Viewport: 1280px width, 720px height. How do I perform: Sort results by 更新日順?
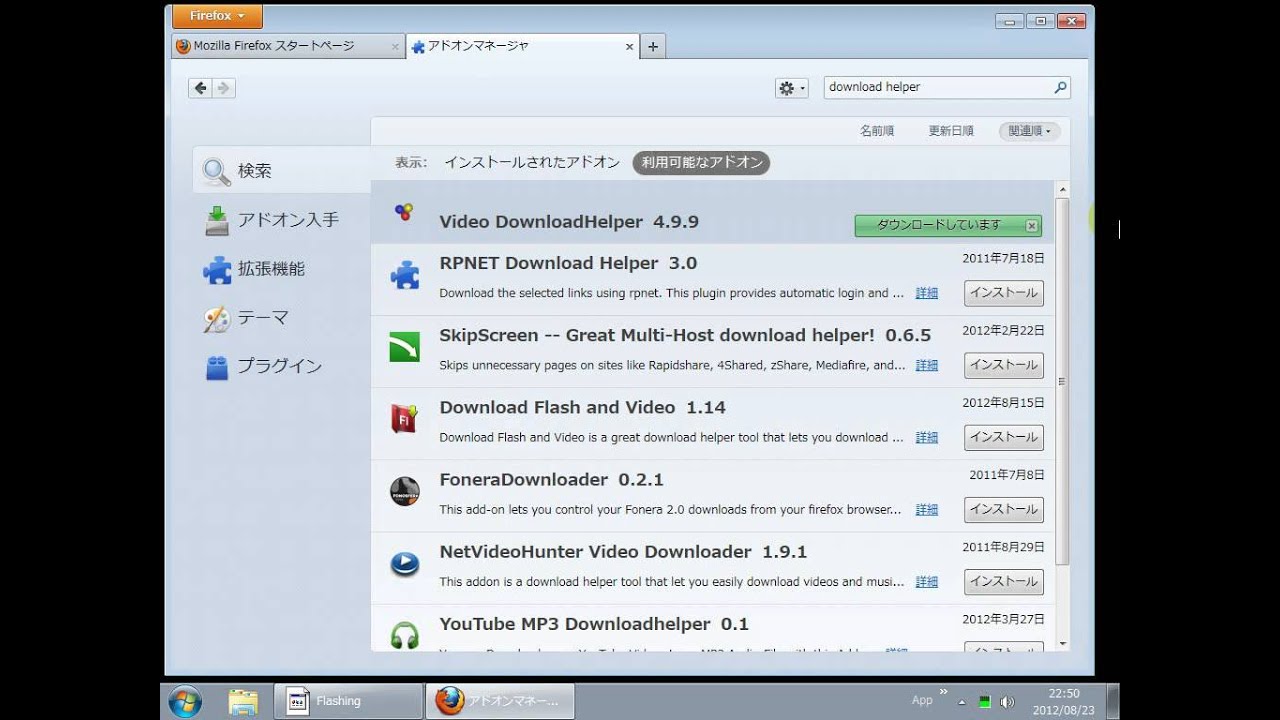950,131
